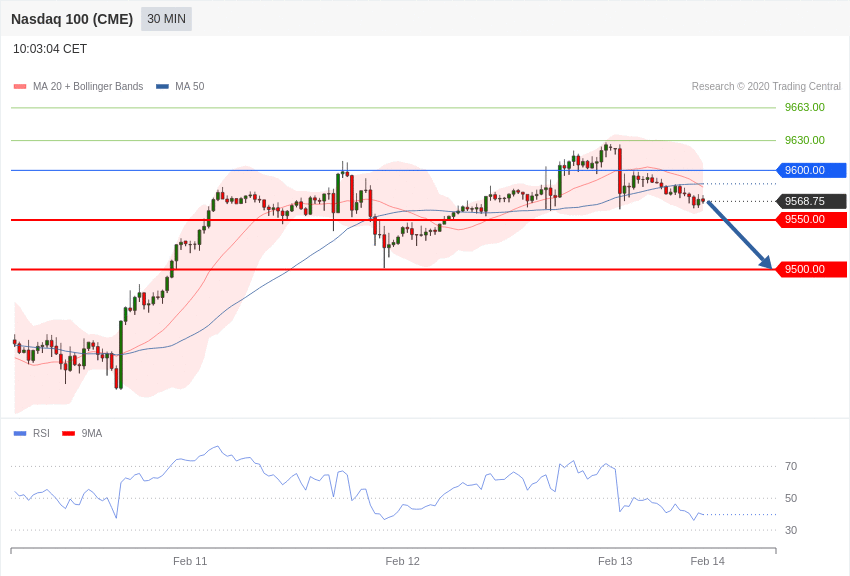
Task: Click the 10:03:04 CET timestamp
Action: (50, 49)
